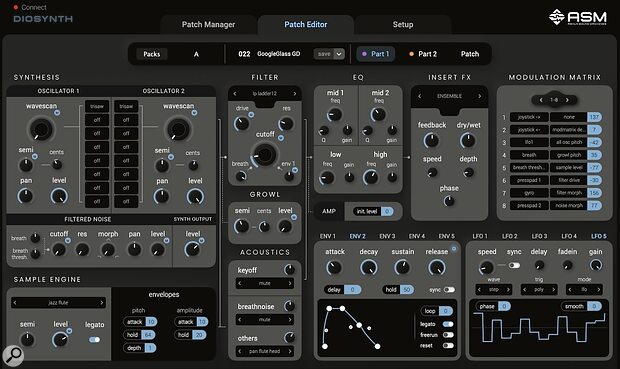Go to previous insert FX before ENSEMBLE
This screenshot has width=620, height=369.
(x=420, y=96)
